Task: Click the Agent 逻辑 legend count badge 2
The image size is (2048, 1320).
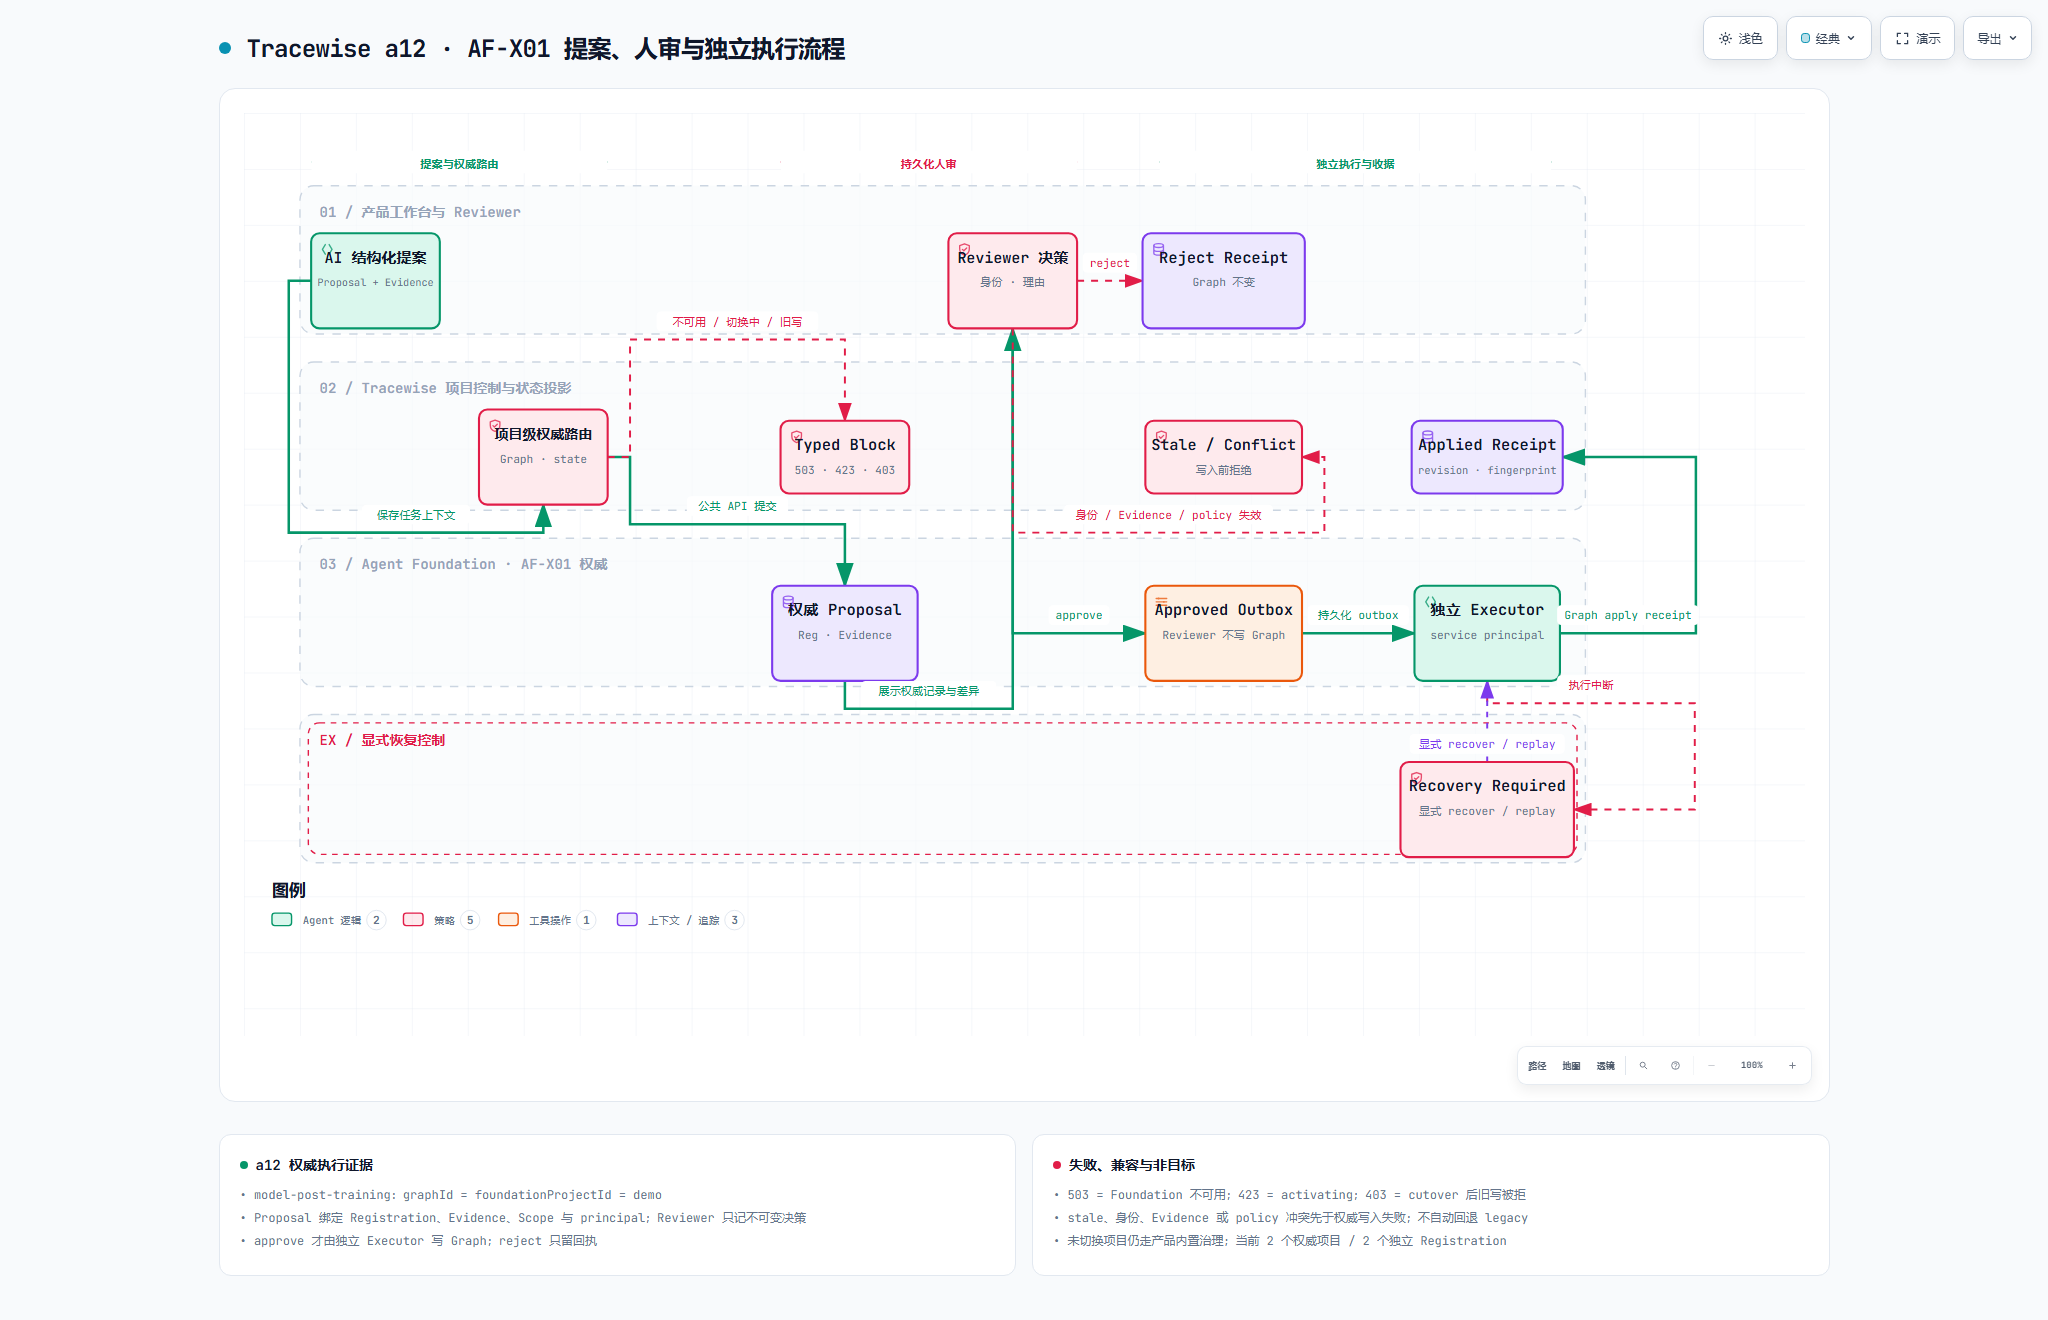Action: [x=376, y=920]
